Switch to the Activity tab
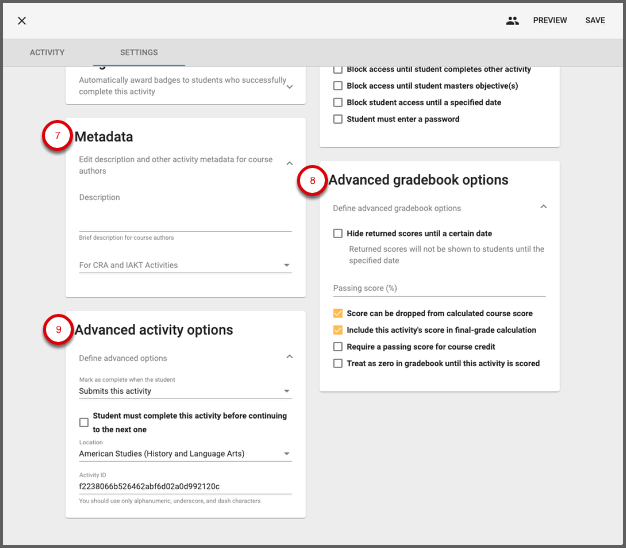Image resolution: width=626 pixels, height=548 pixels. click(x=47, y=52)
